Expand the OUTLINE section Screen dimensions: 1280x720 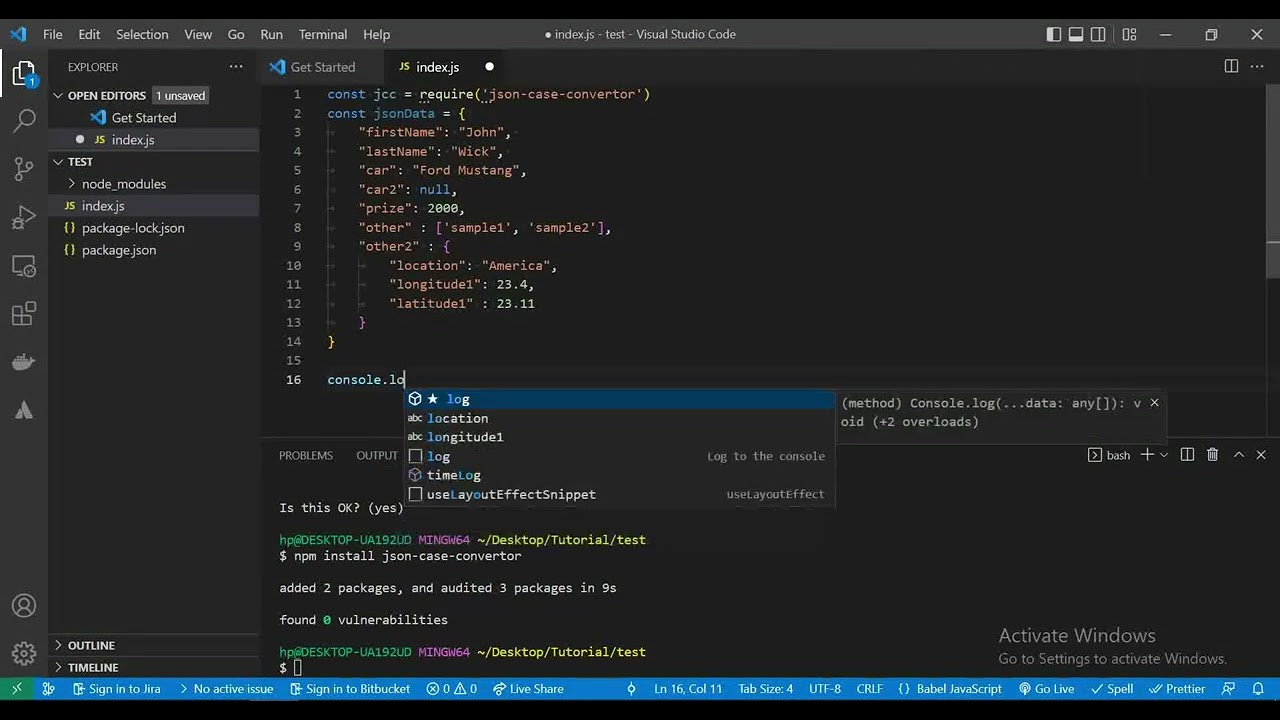point(91,645)
